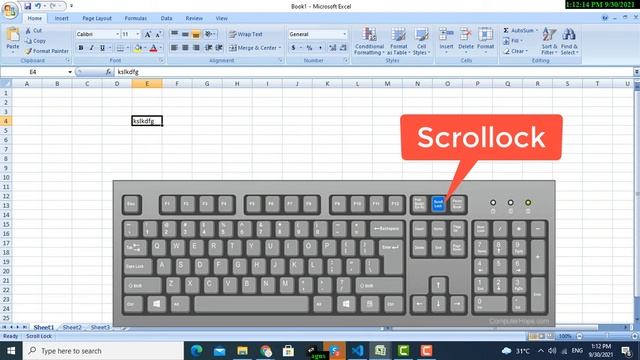Insert cells button
This screenshot has width=640, height=360.
[x=446, y=40]
